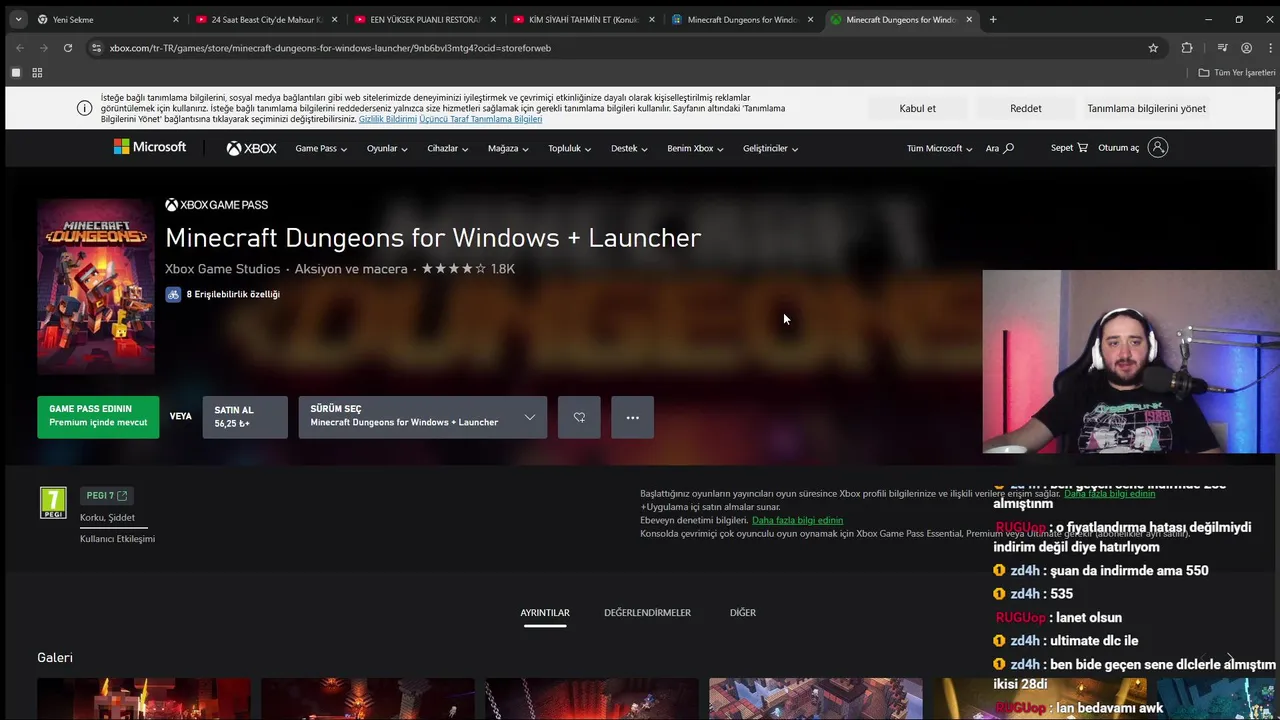This screenshot has height=720, width=1280.
Task: Open the tab search dropdown arrow
Action: point(18,19)
